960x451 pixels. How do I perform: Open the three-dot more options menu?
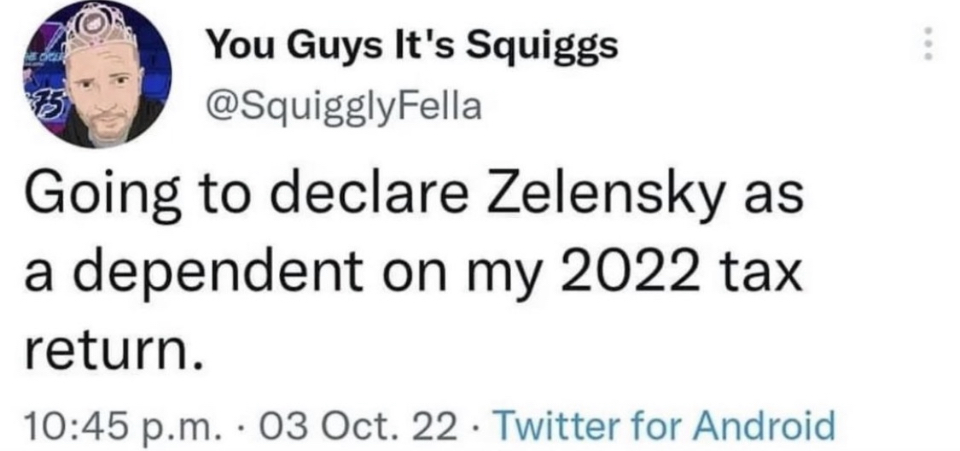click(x=928, y=47)
